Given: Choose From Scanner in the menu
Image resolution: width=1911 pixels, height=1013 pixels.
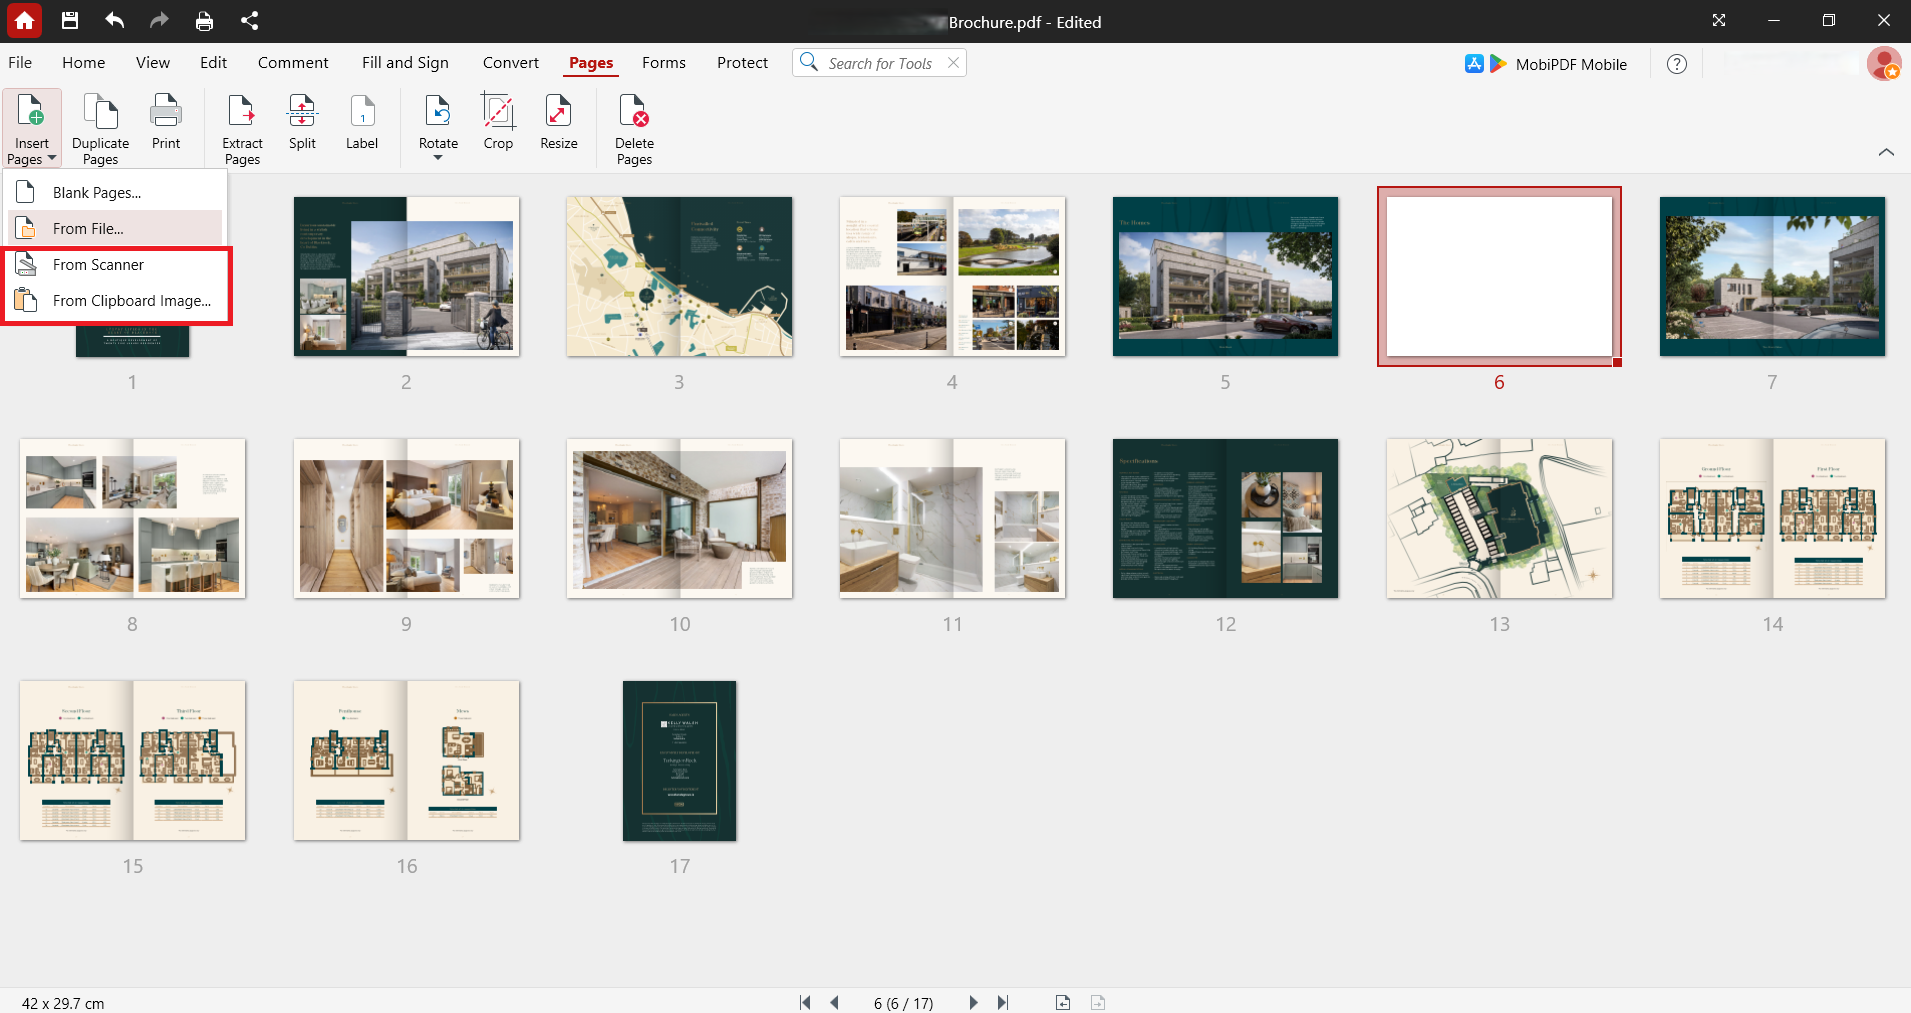Looking at the screenshot, I should 98,265.
